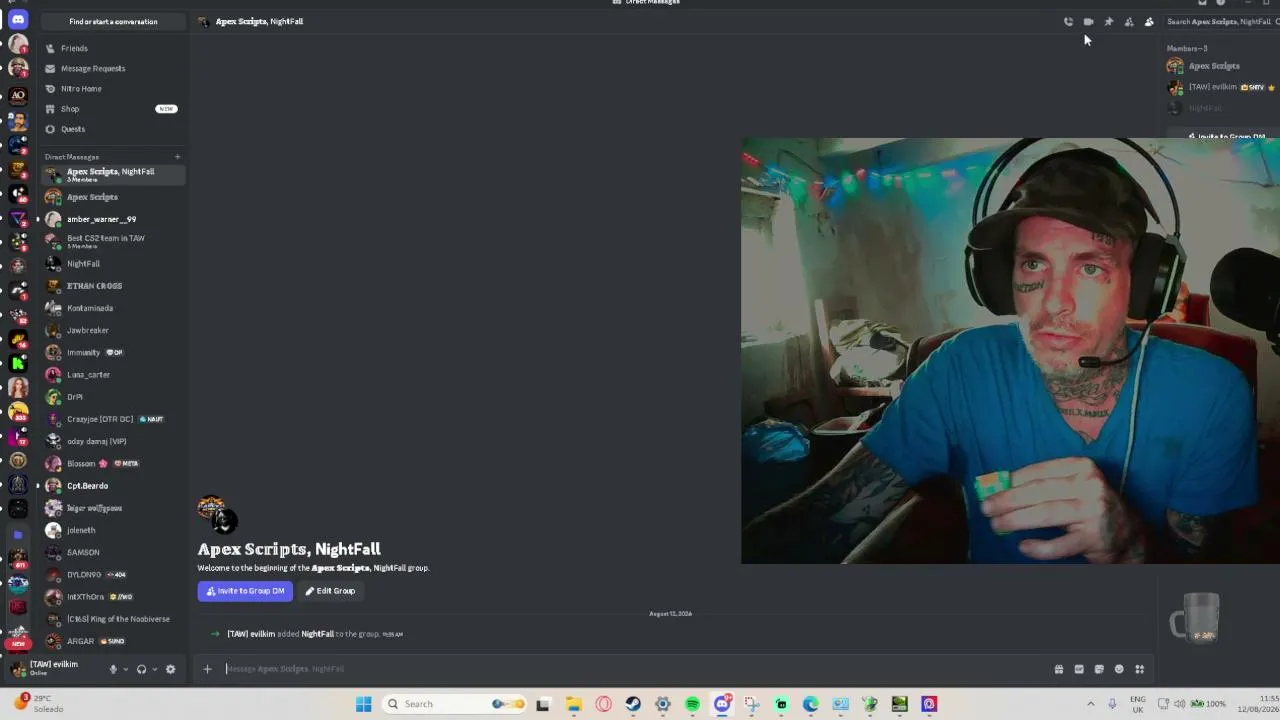Viewport: 1280px width, 720px height.
Task: Open microphone input options arrow
Action: [125, 669]
